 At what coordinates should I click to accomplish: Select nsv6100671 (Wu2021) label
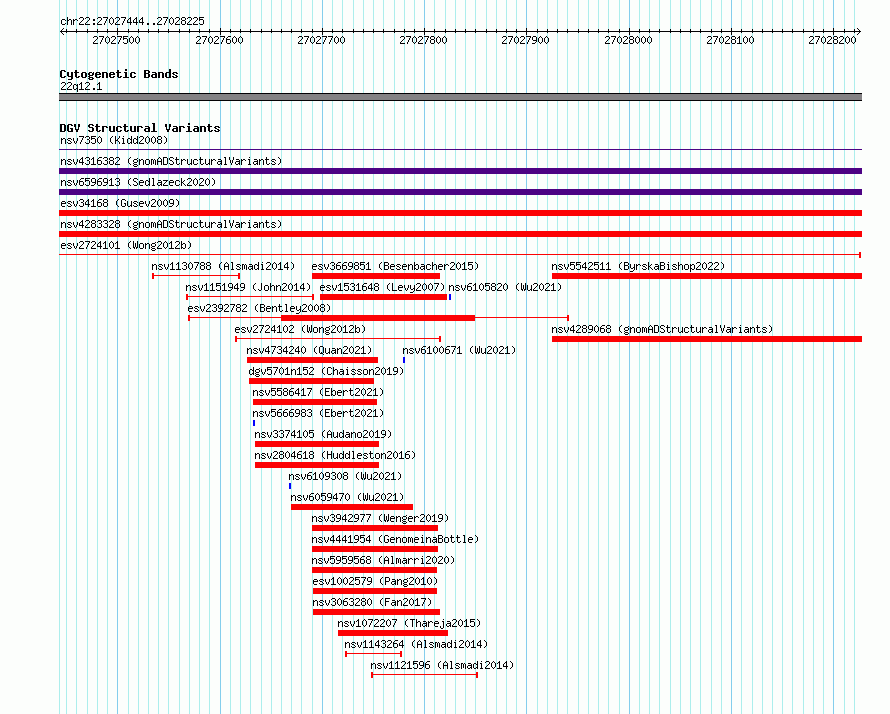tap(459, 350)
